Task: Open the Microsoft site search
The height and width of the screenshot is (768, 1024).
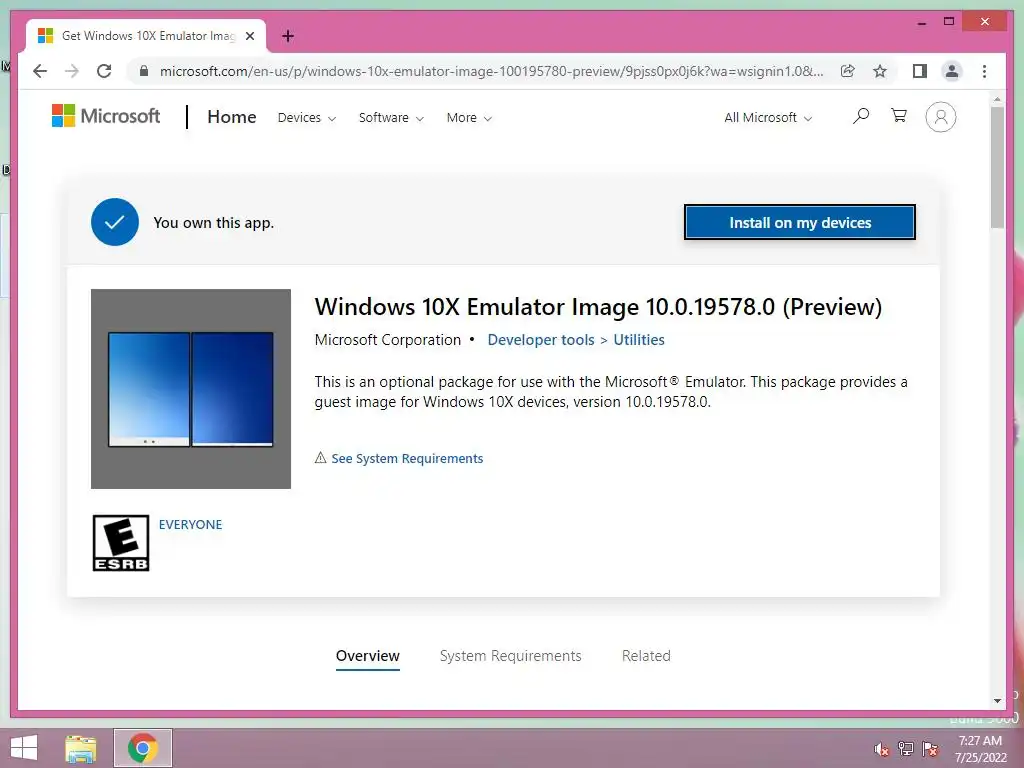Action: click(x=861, y=116)
